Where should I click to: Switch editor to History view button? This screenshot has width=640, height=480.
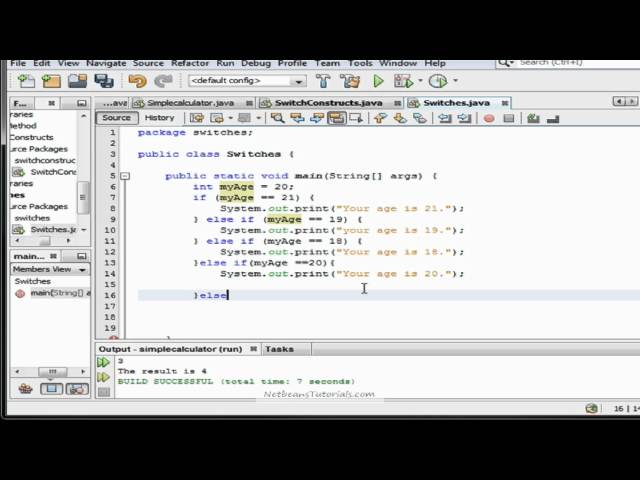tap(159, 118)
